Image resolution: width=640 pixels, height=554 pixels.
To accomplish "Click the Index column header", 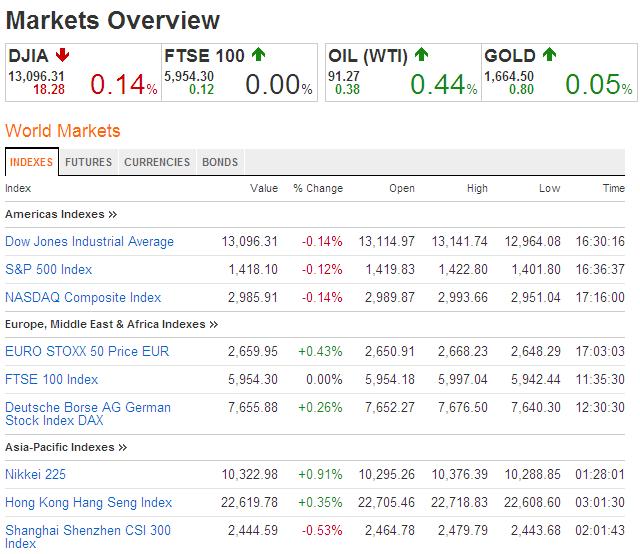I will click(x=18, y=188).
